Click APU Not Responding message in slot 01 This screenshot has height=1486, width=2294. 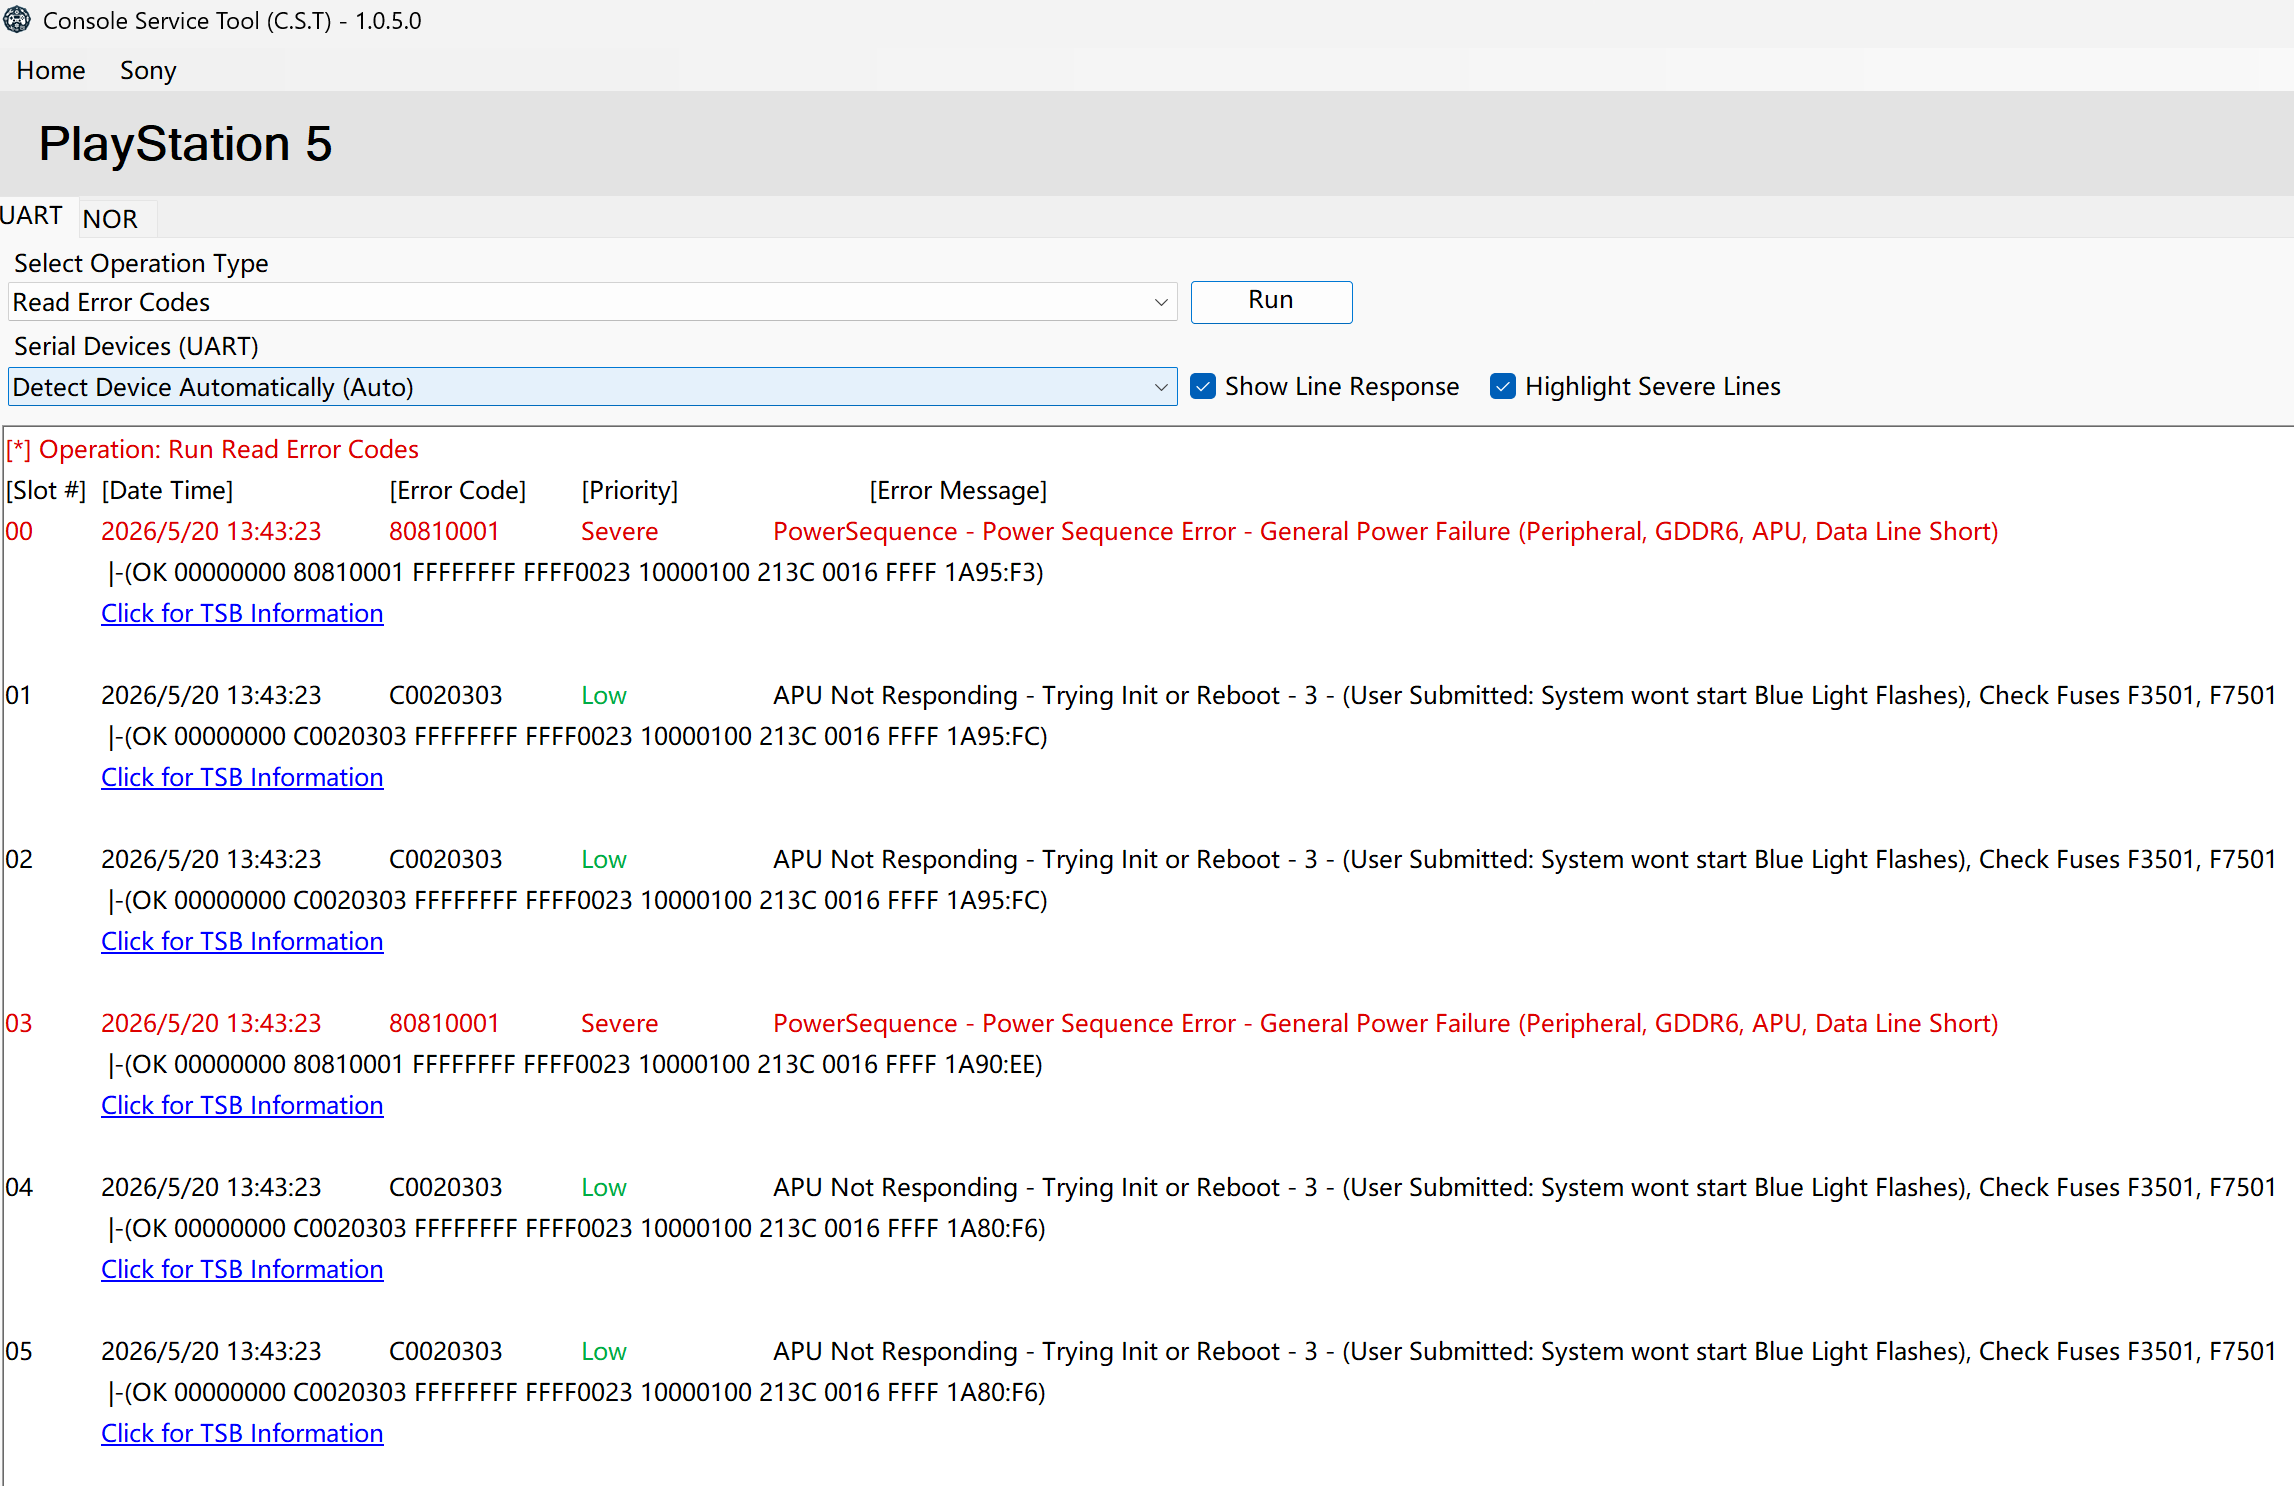(x=1525, y=695)
